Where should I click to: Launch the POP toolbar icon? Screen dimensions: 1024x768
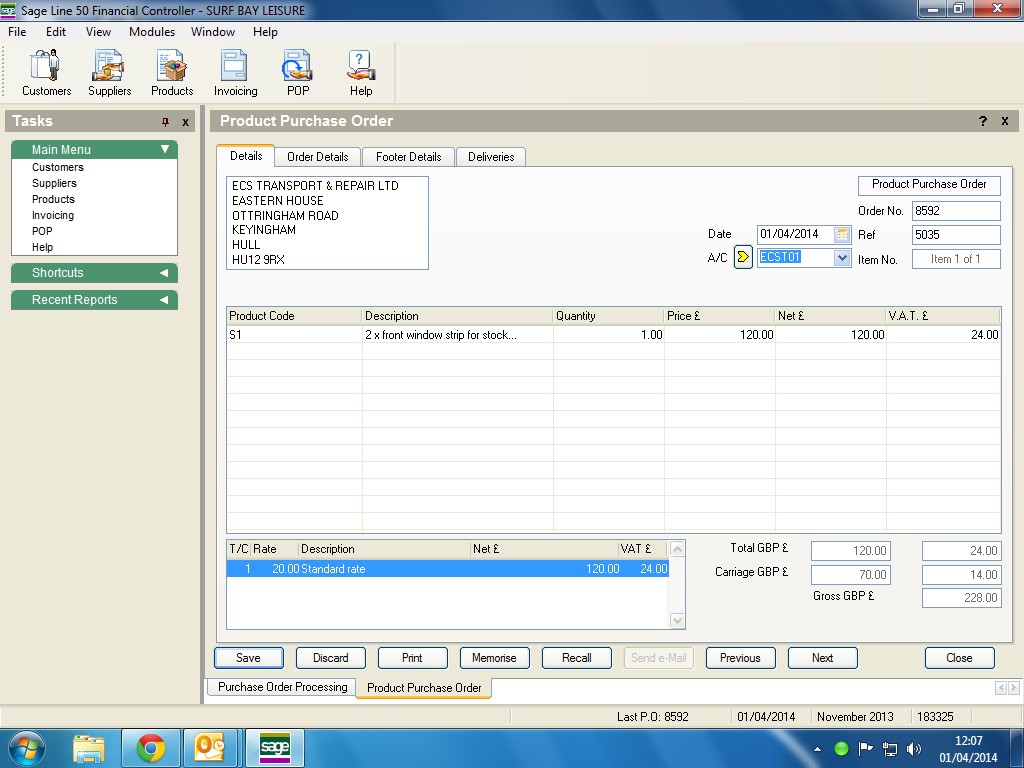(297, 72)
